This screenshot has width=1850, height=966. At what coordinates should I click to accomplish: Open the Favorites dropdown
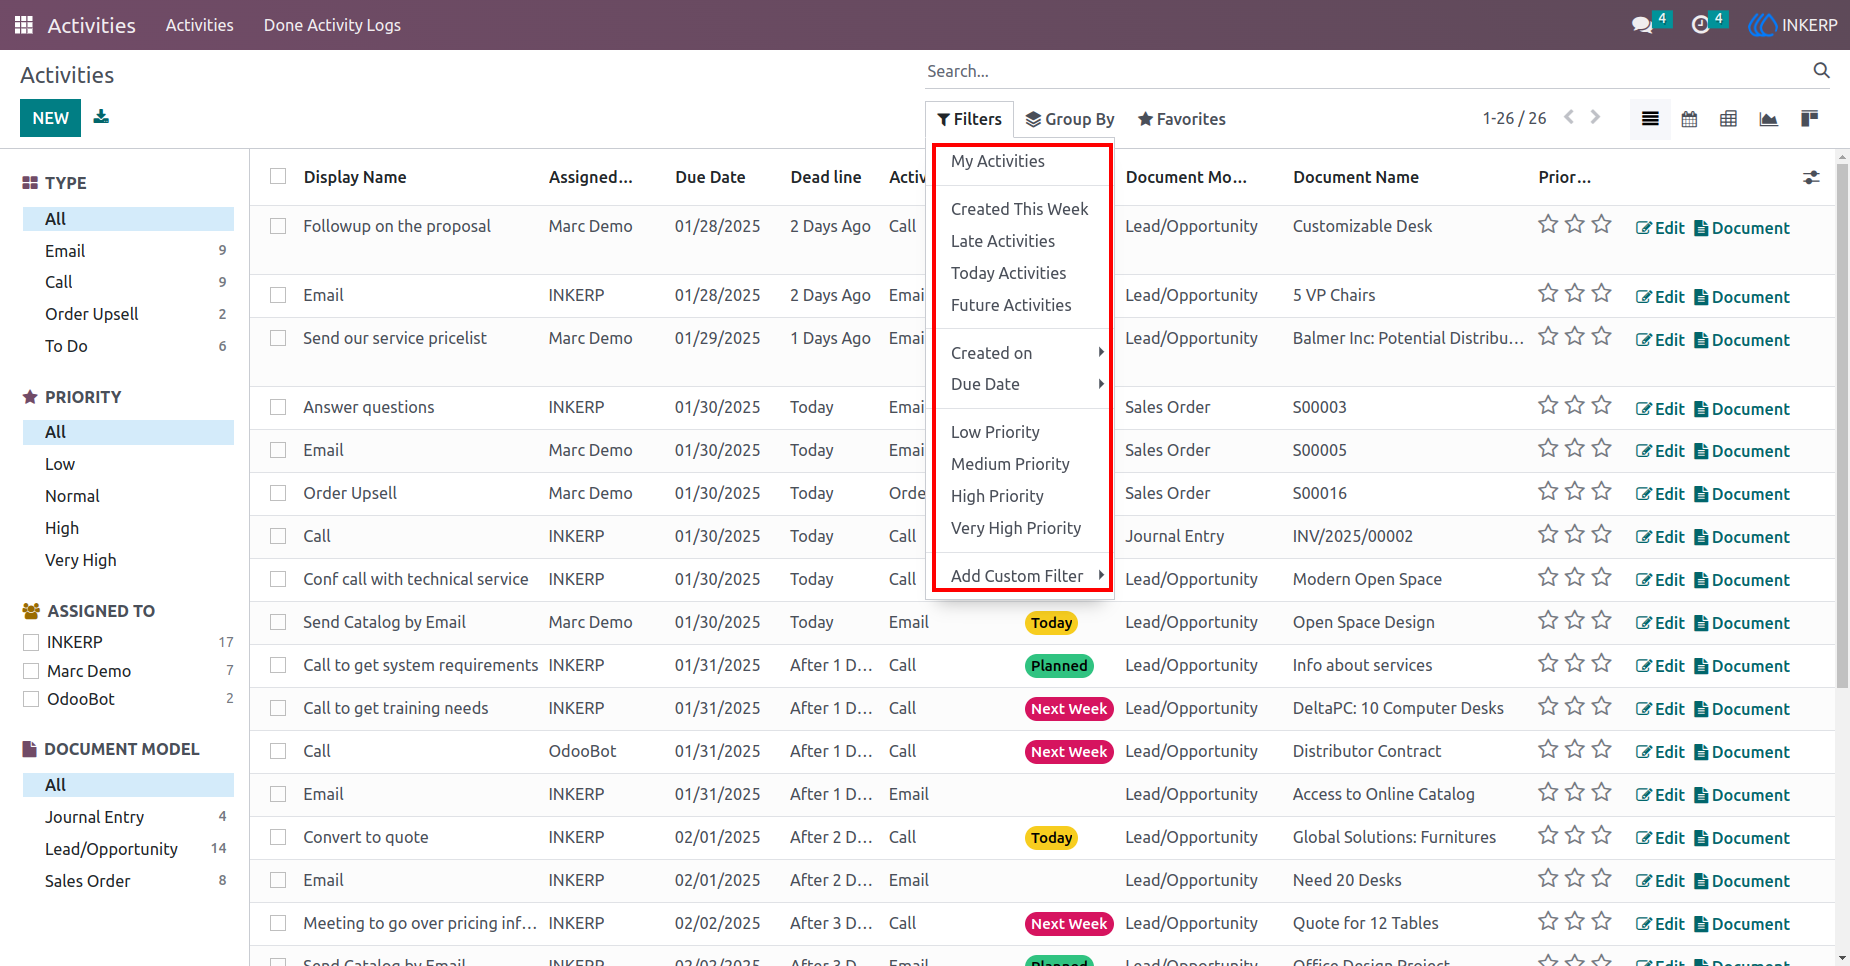click(1181, 119)
